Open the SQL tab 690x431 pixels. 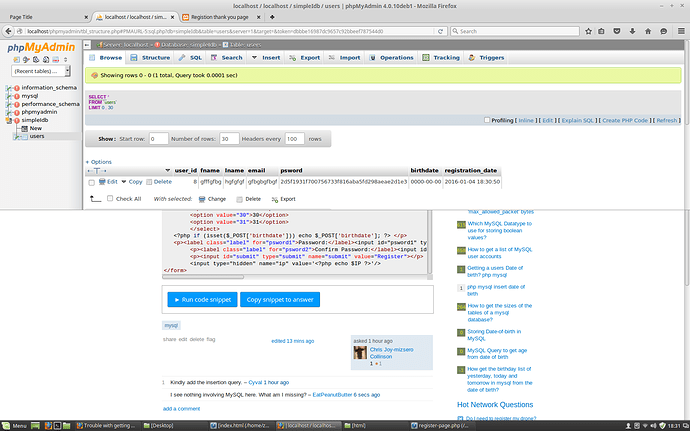click(x=191, y=58)
